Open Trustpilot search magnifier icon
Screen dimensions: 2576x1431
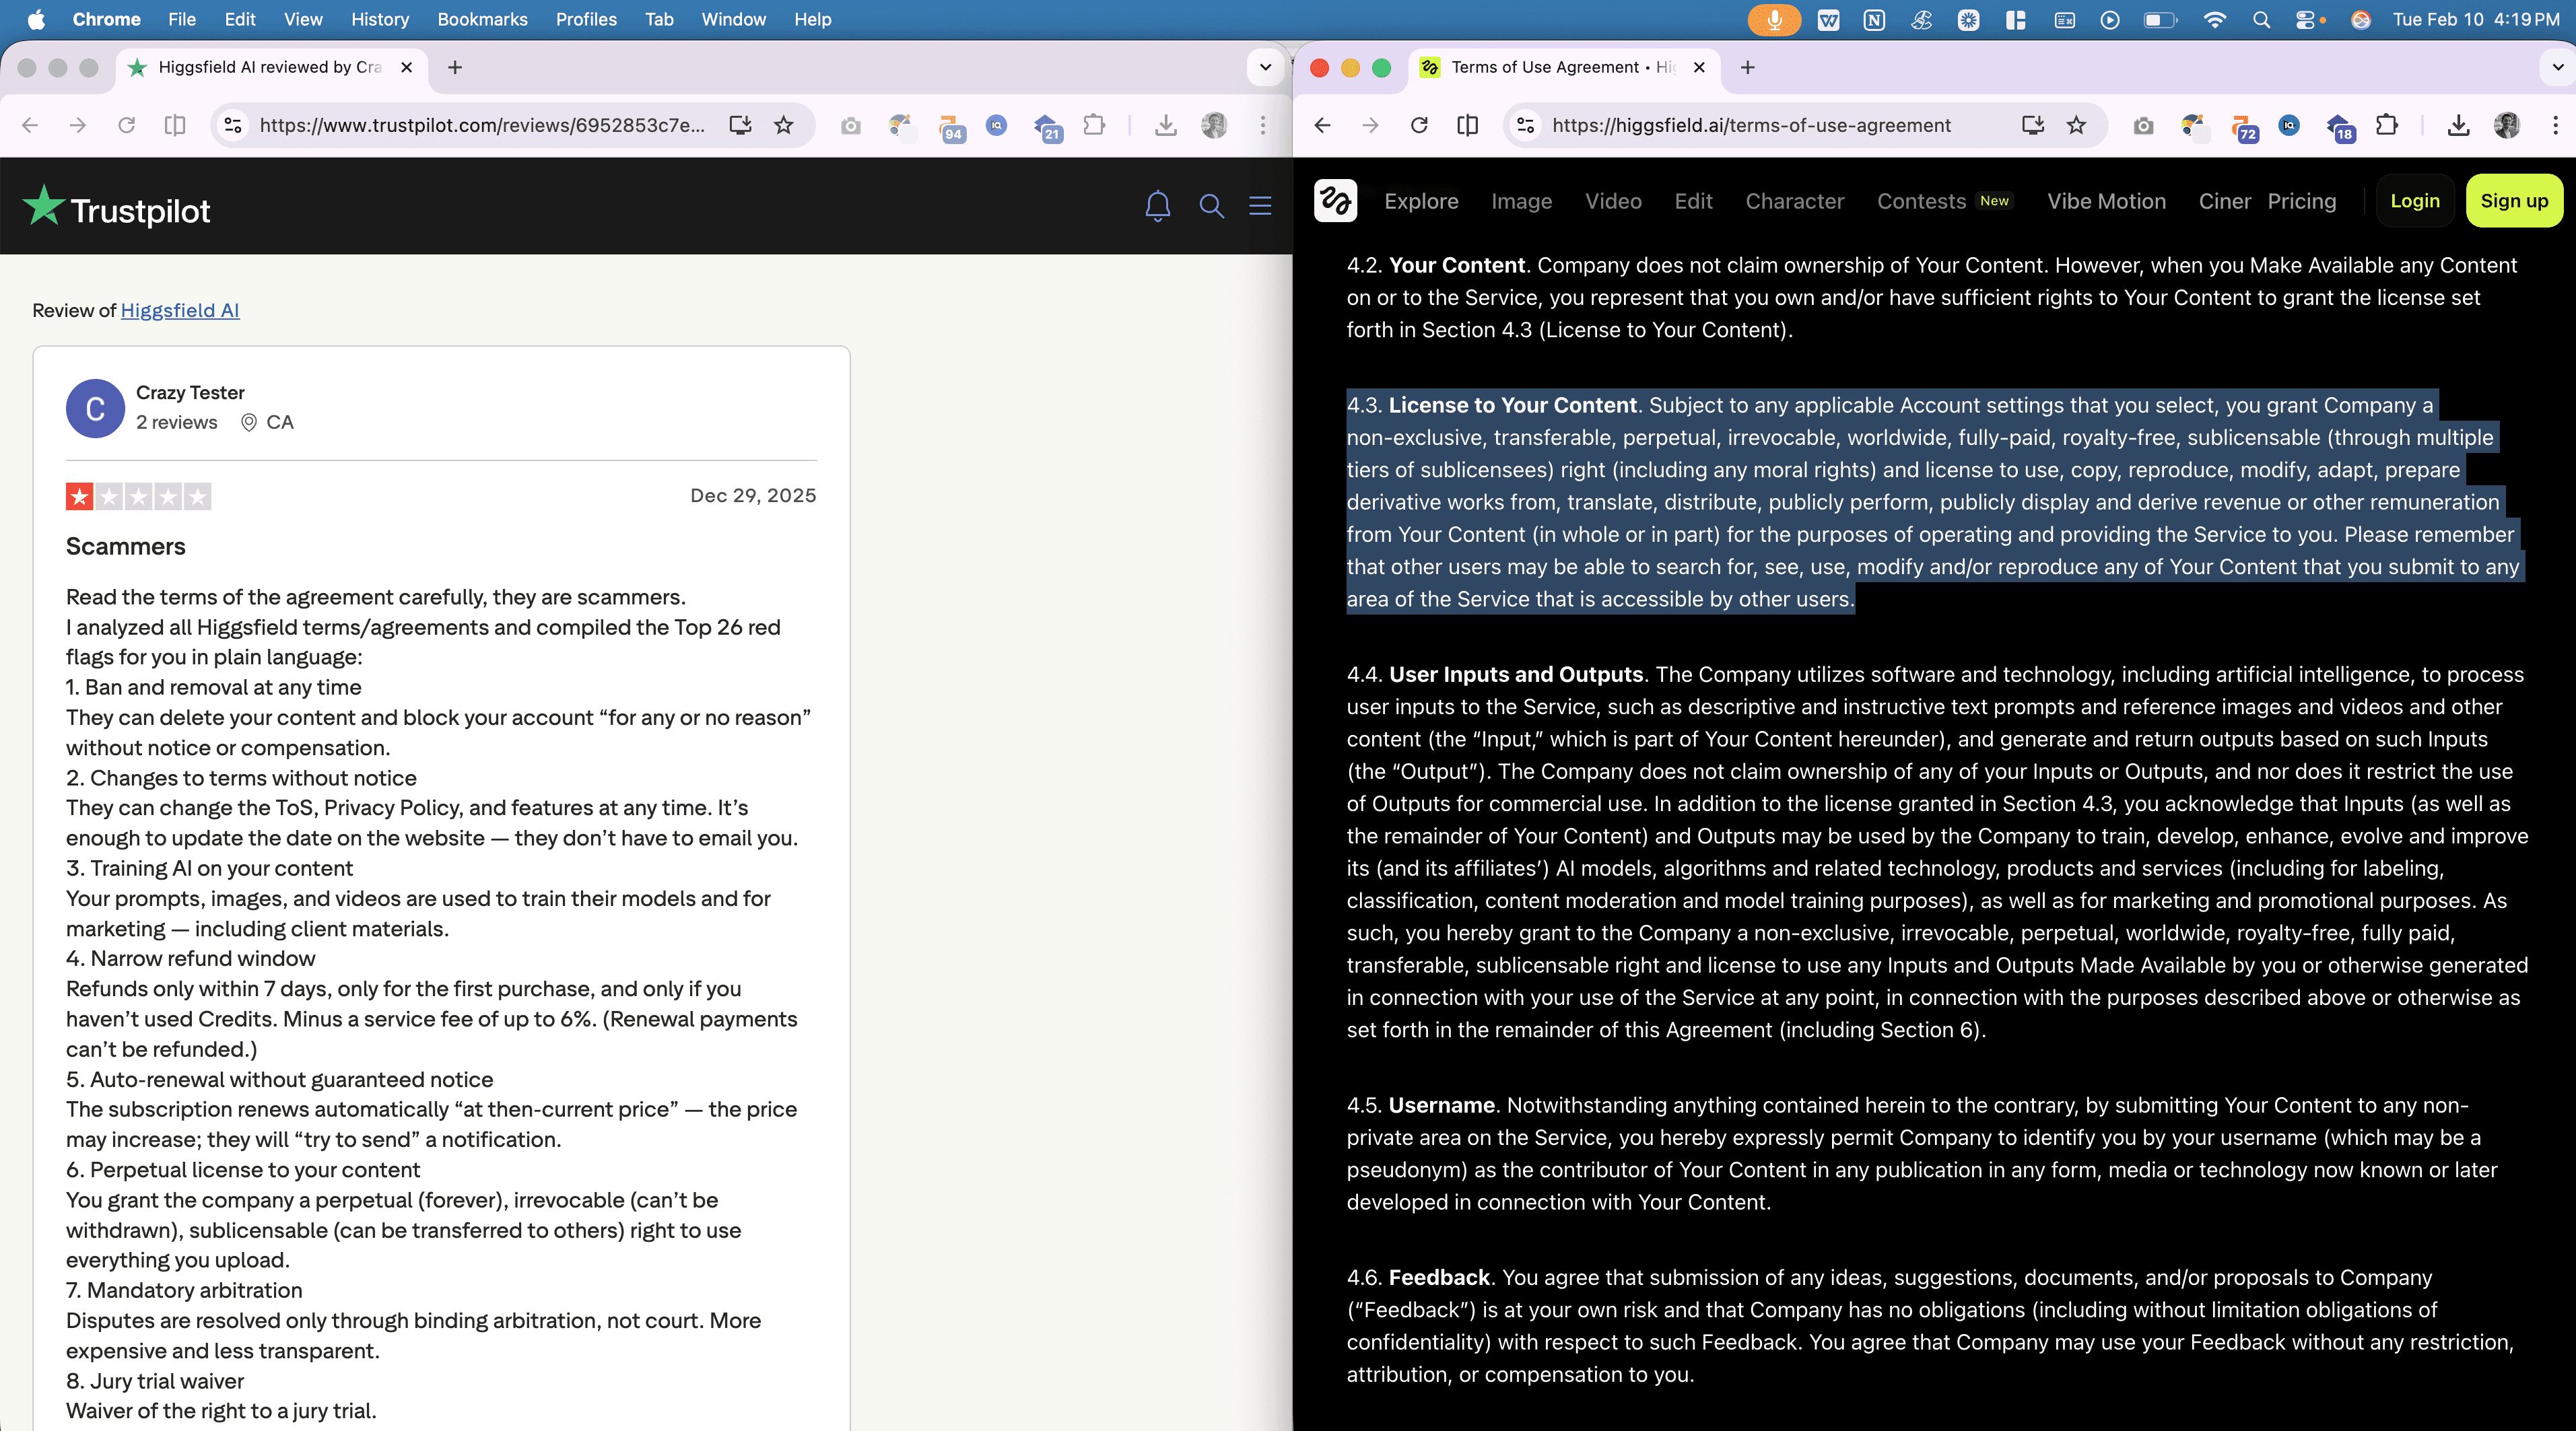(1211, 206)
